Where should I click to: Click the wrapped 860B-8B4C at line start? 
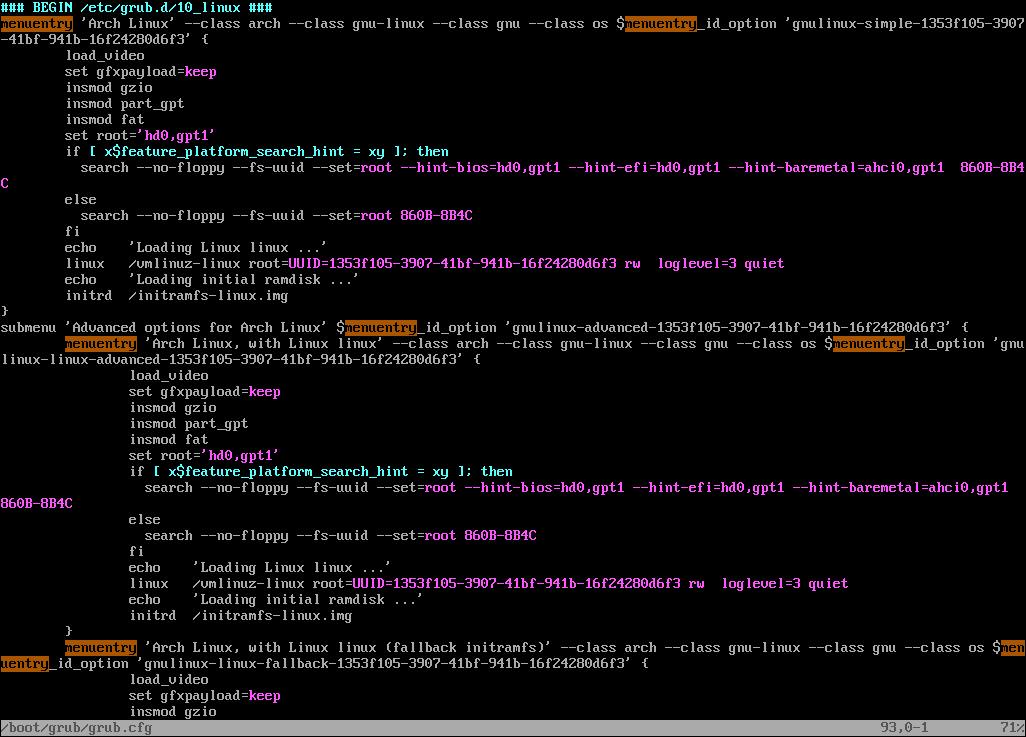37,504
